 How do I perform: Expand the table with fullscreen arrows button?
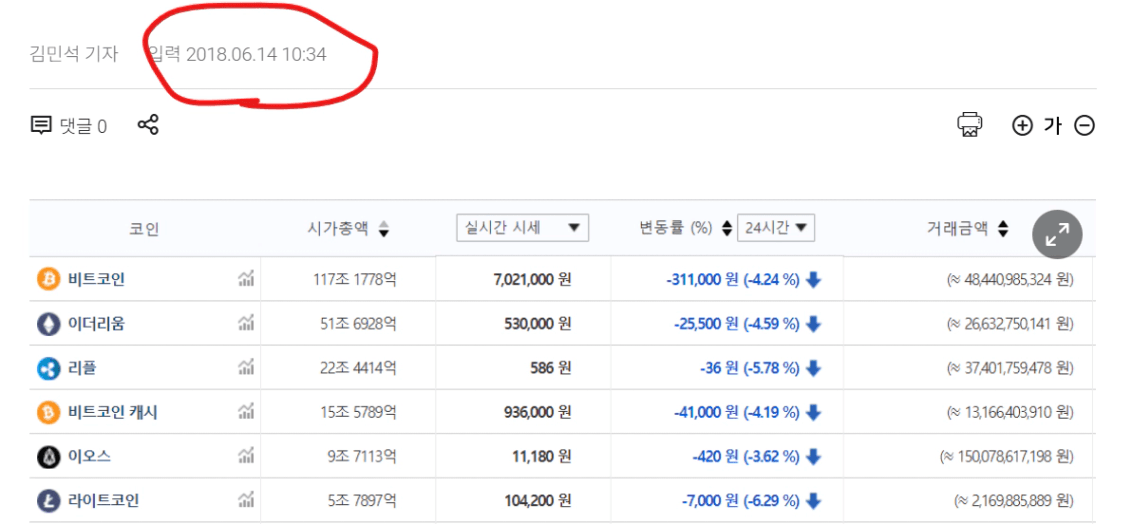point(1057,235)
